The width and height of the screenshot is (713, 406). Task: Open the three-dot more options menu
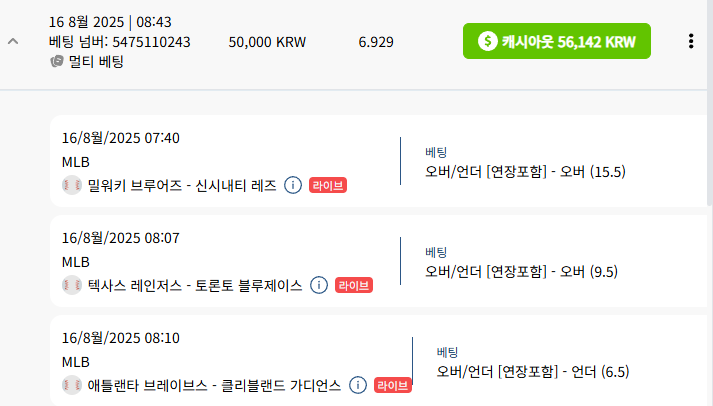pyautogui.click(x=691, y=41)
